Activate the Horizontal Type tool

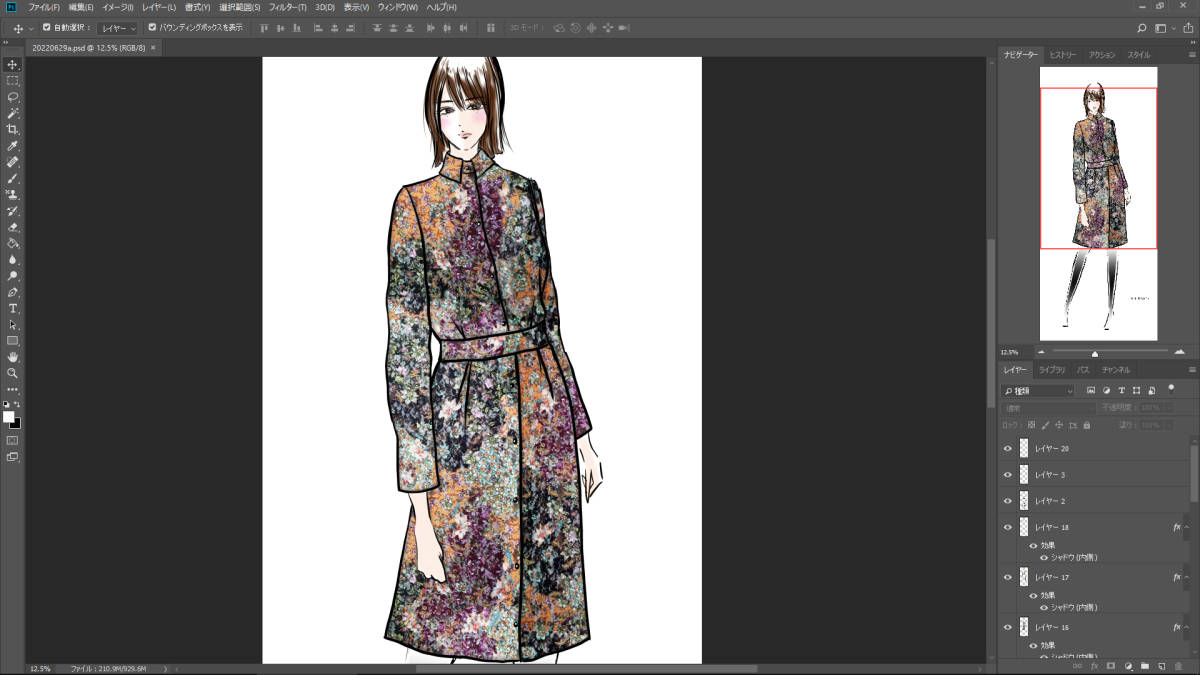(x=13, y=309)
